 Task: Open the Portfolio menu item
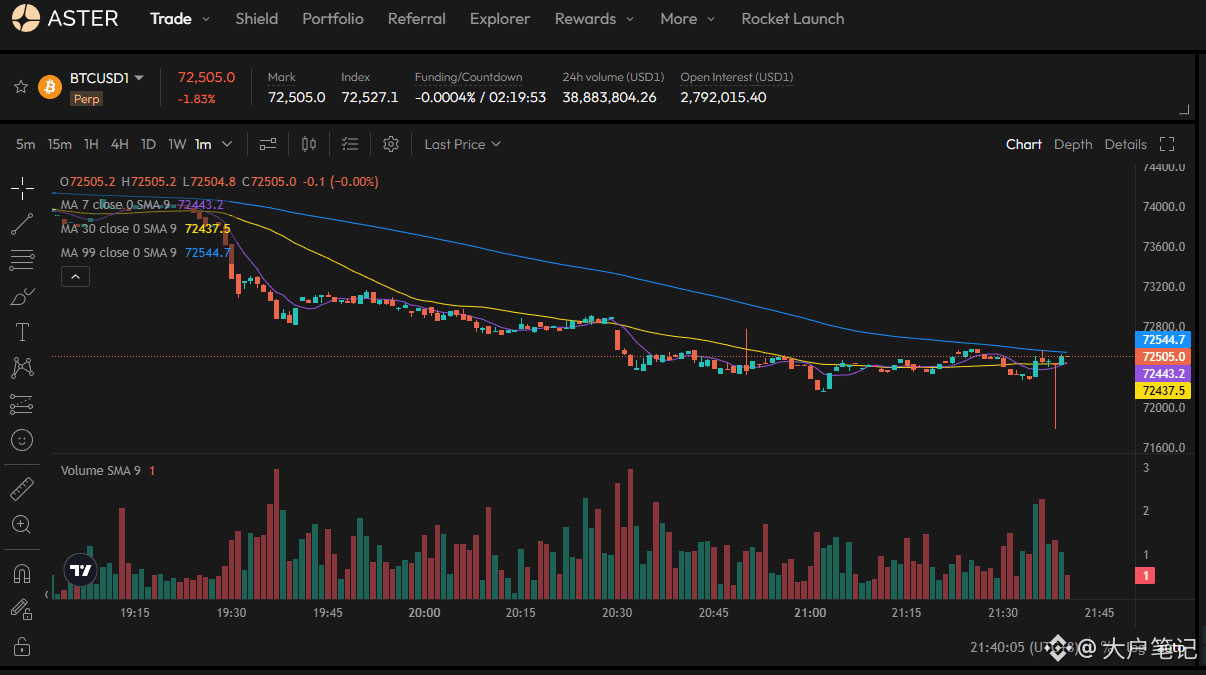[333, 19]
